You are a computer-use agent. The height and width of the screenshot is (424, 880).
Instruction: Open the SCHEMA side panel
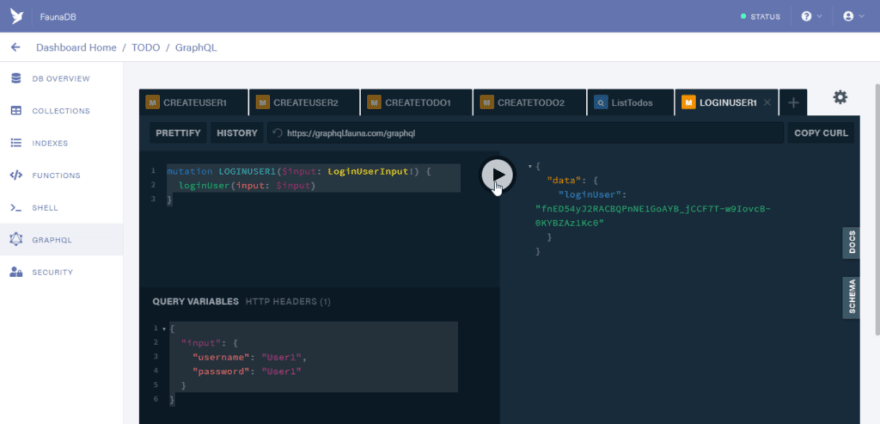tap(851, 298)
